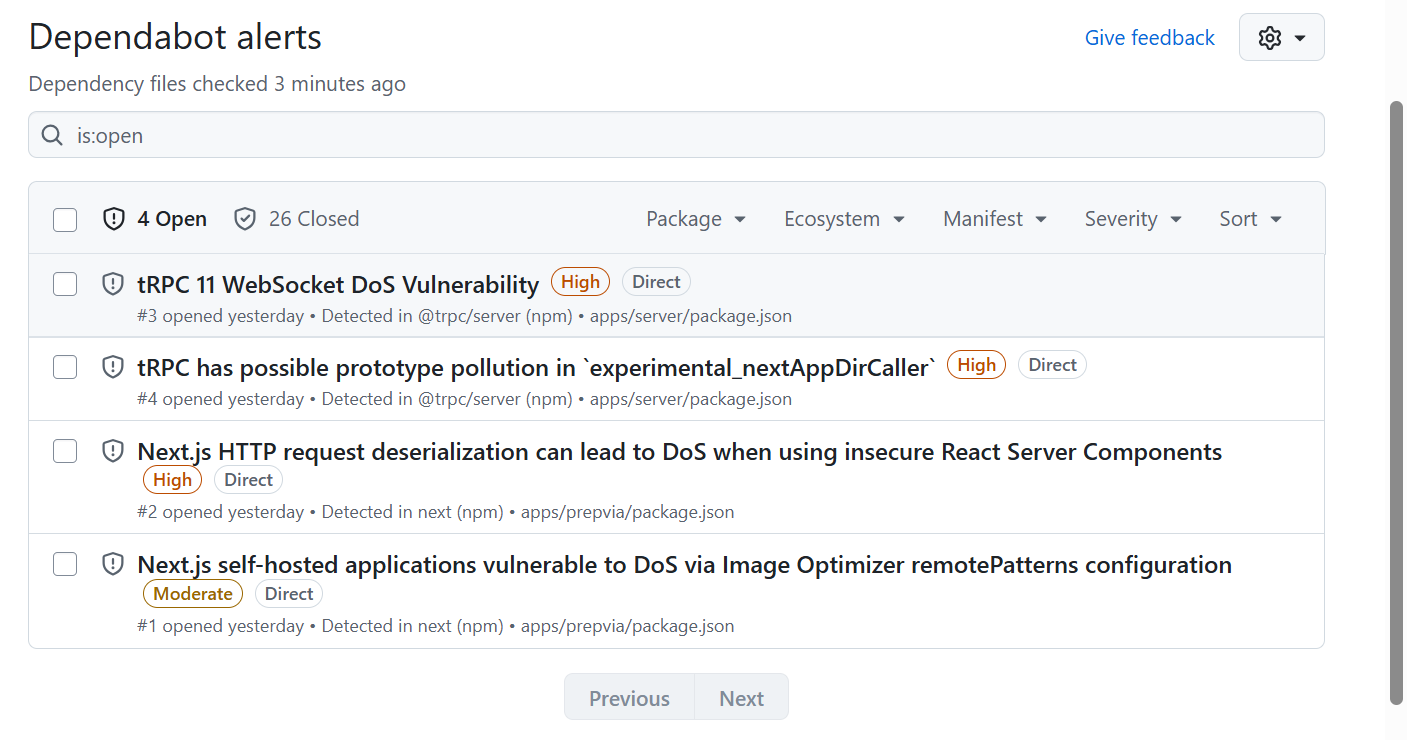Screen dimensions: 1407x740
Task: Click the Dependabot alerts heading
Action: click(x=175, y=37)
